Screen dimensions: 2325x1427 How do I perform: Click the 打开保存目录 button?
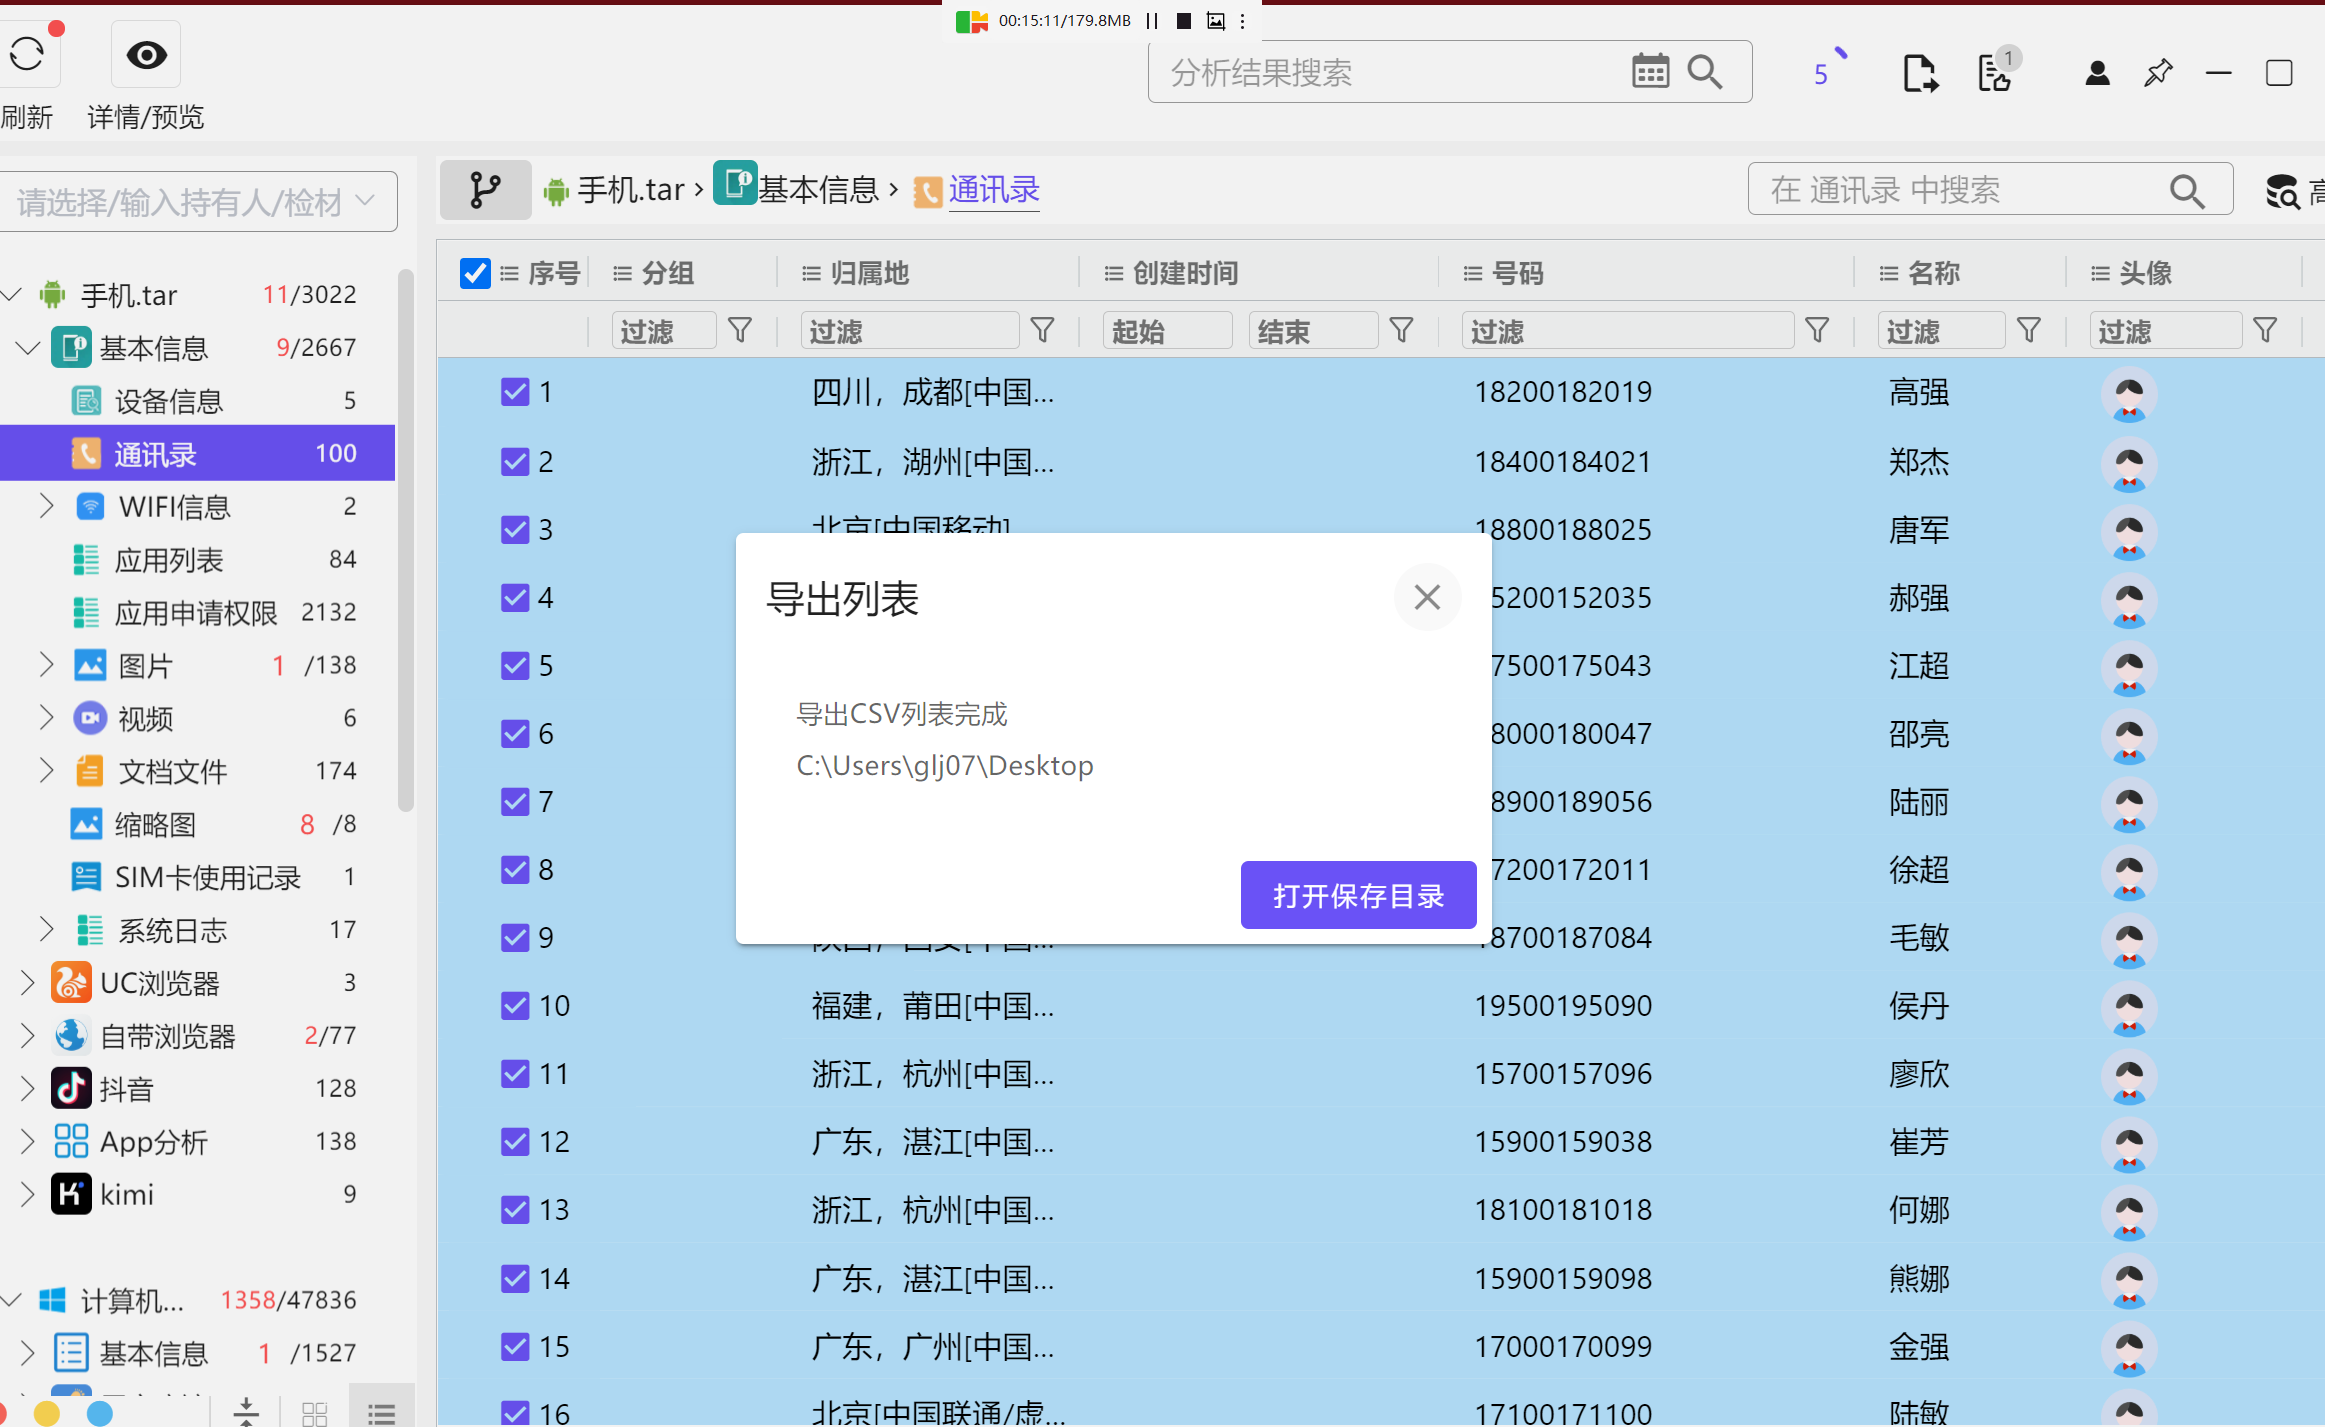(1357, 895)
